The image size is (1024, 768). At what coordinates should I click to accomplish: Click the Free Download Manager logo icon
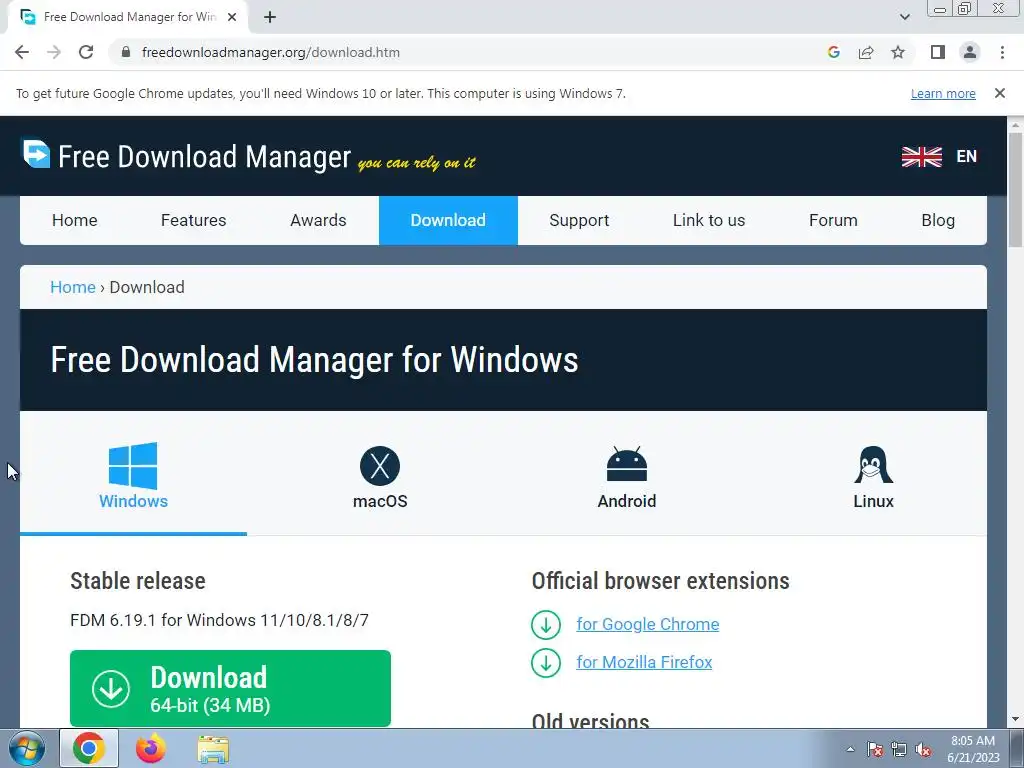click(x=37, y=154)
